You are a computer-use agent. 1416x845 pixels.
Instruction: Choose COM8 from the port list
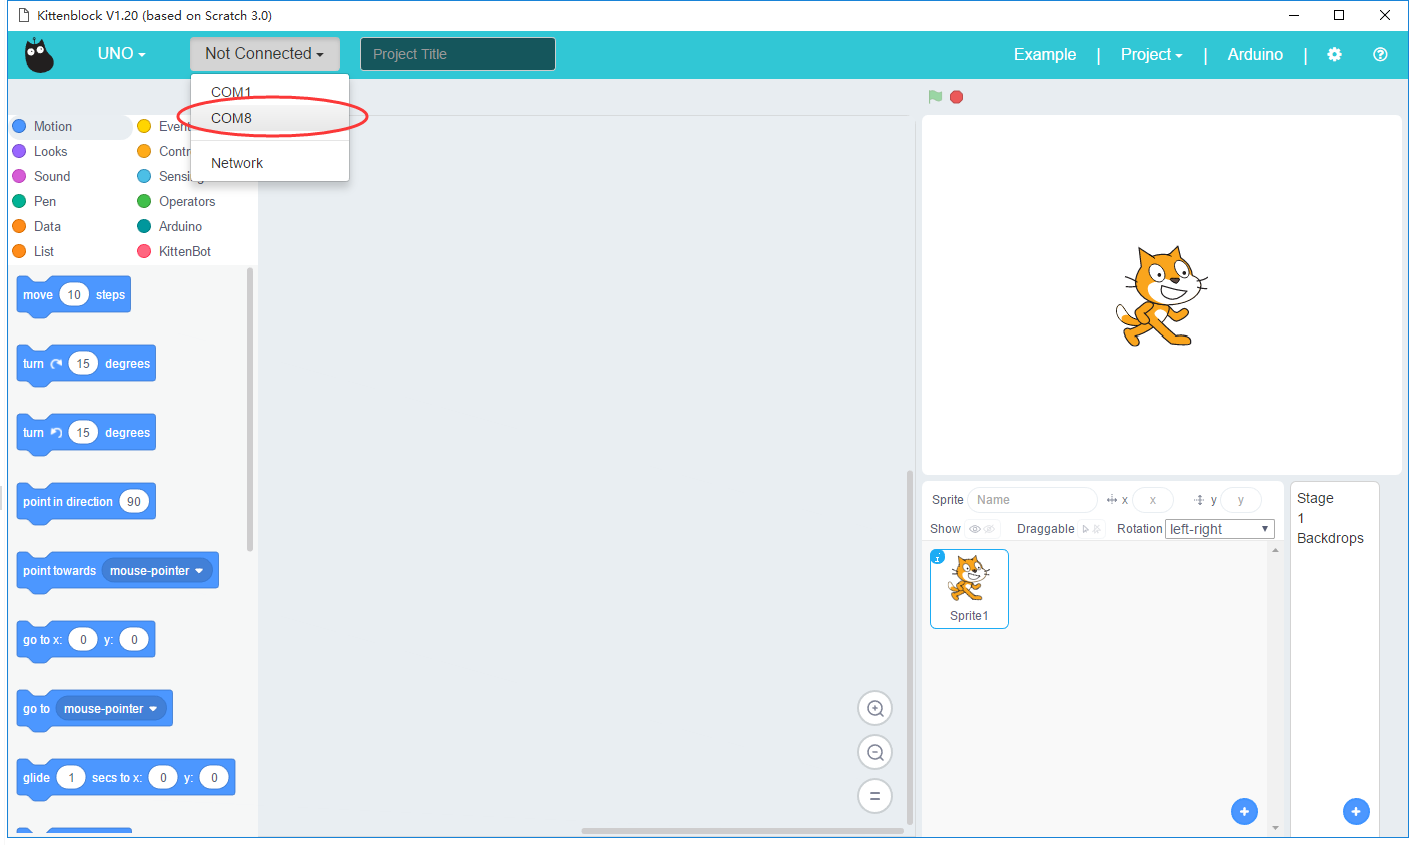[270, 118]
